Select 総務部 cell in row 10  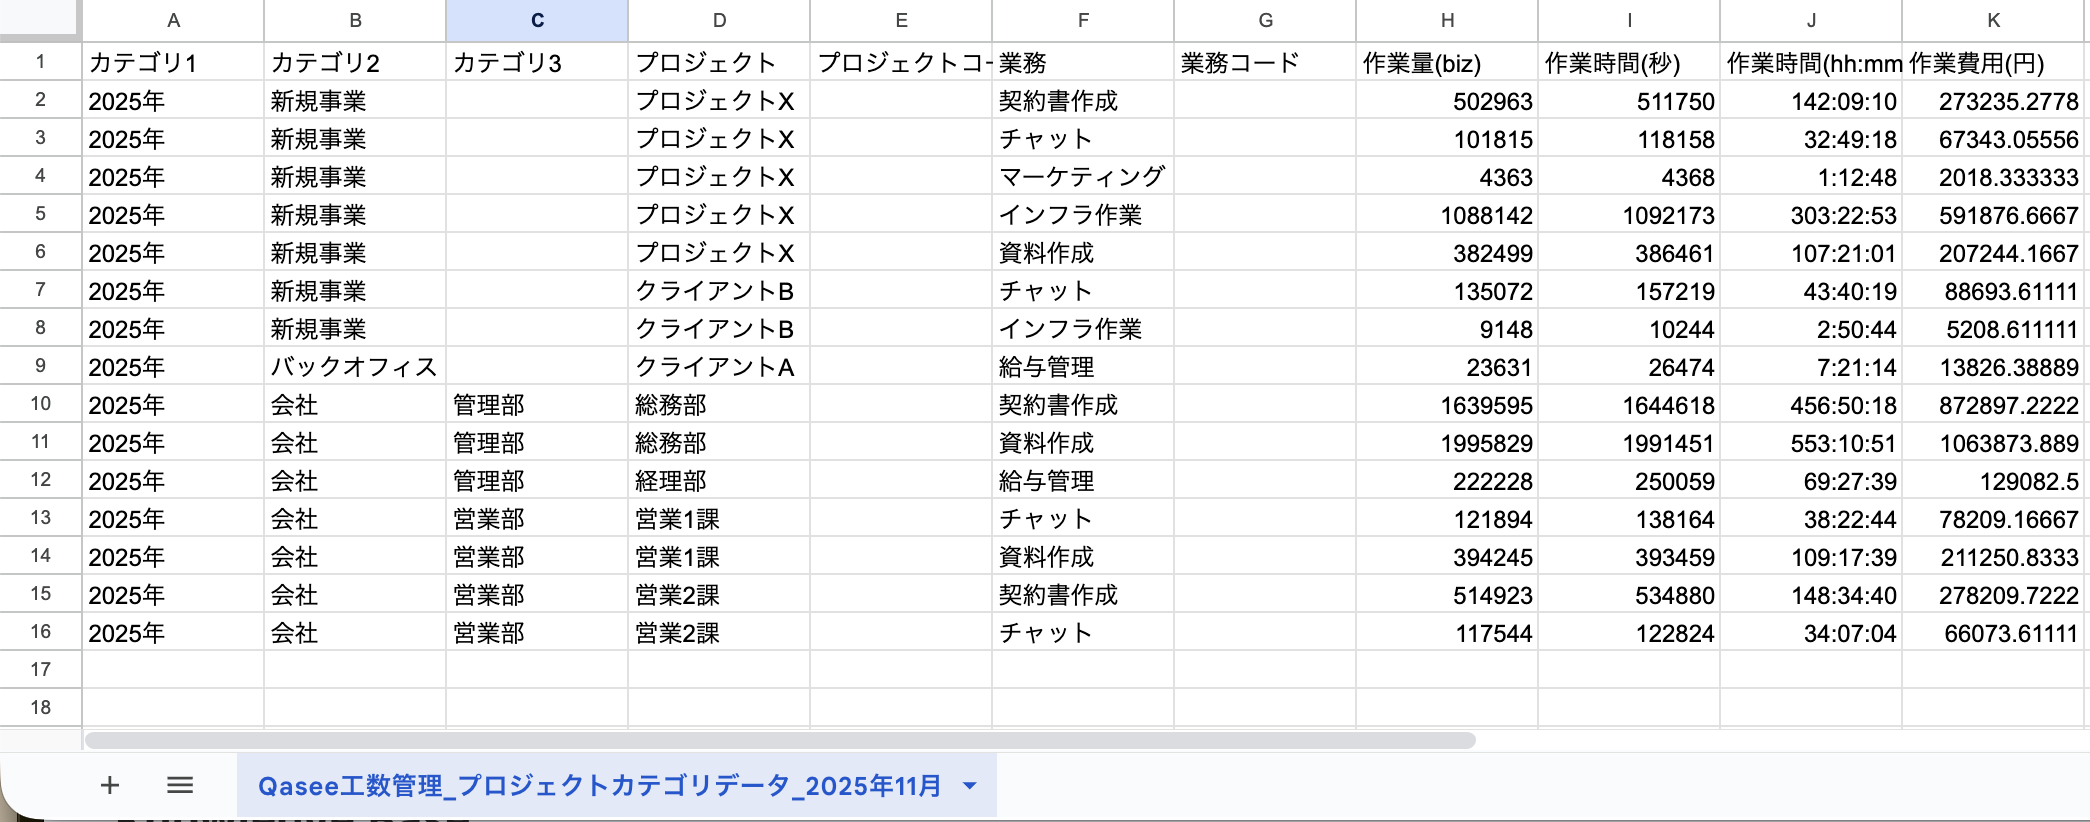tap(719, 404)
